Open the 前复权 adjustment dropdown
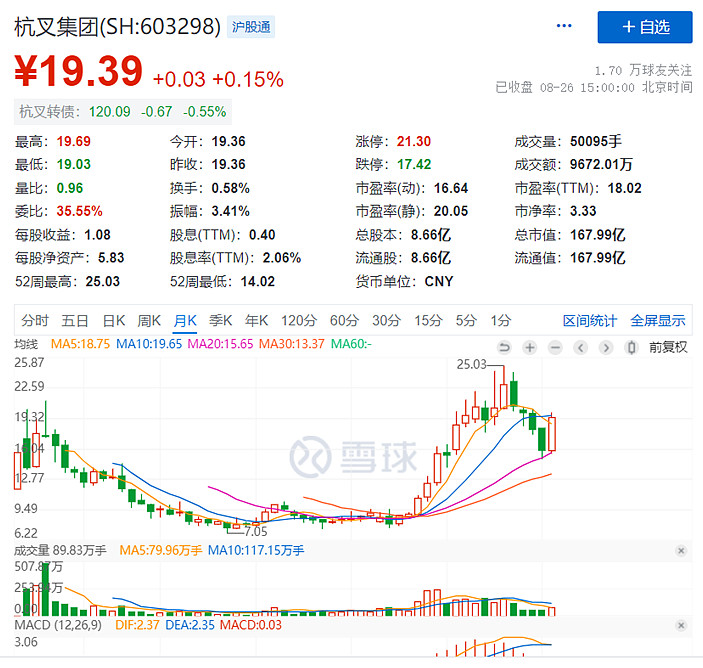The image size is (703, 668). 668,347
